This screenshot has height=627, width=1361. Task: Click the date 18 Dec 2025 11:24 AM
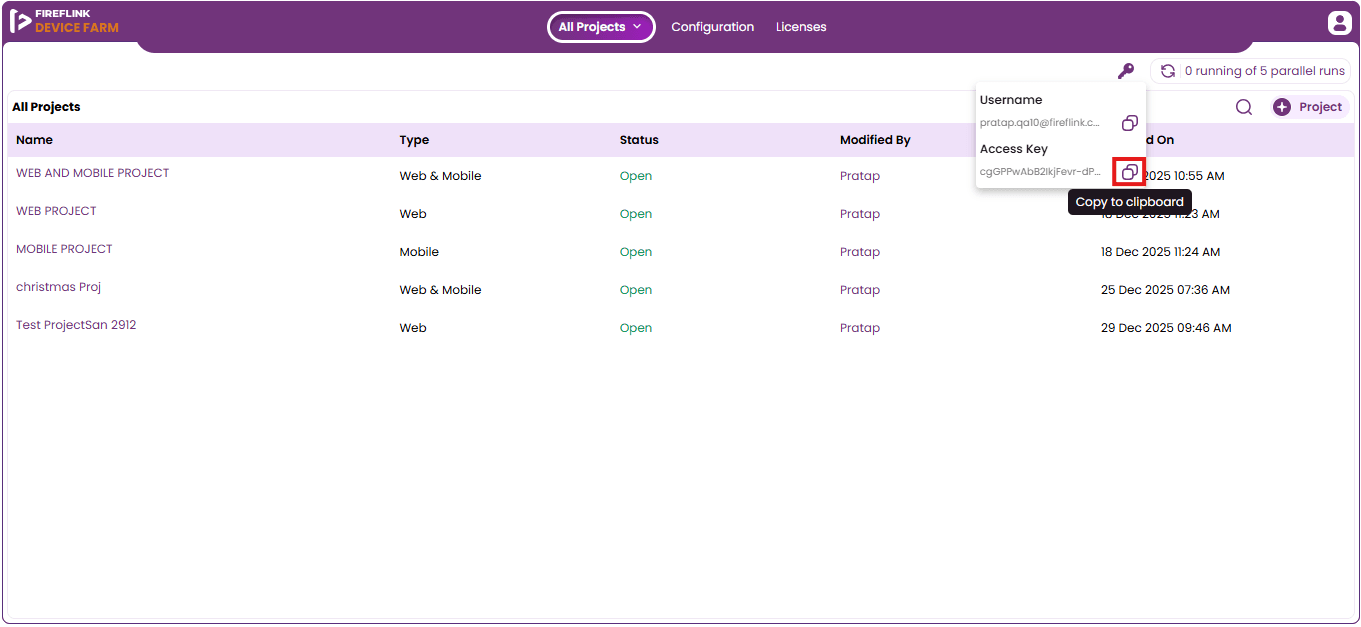[1161, 252]
